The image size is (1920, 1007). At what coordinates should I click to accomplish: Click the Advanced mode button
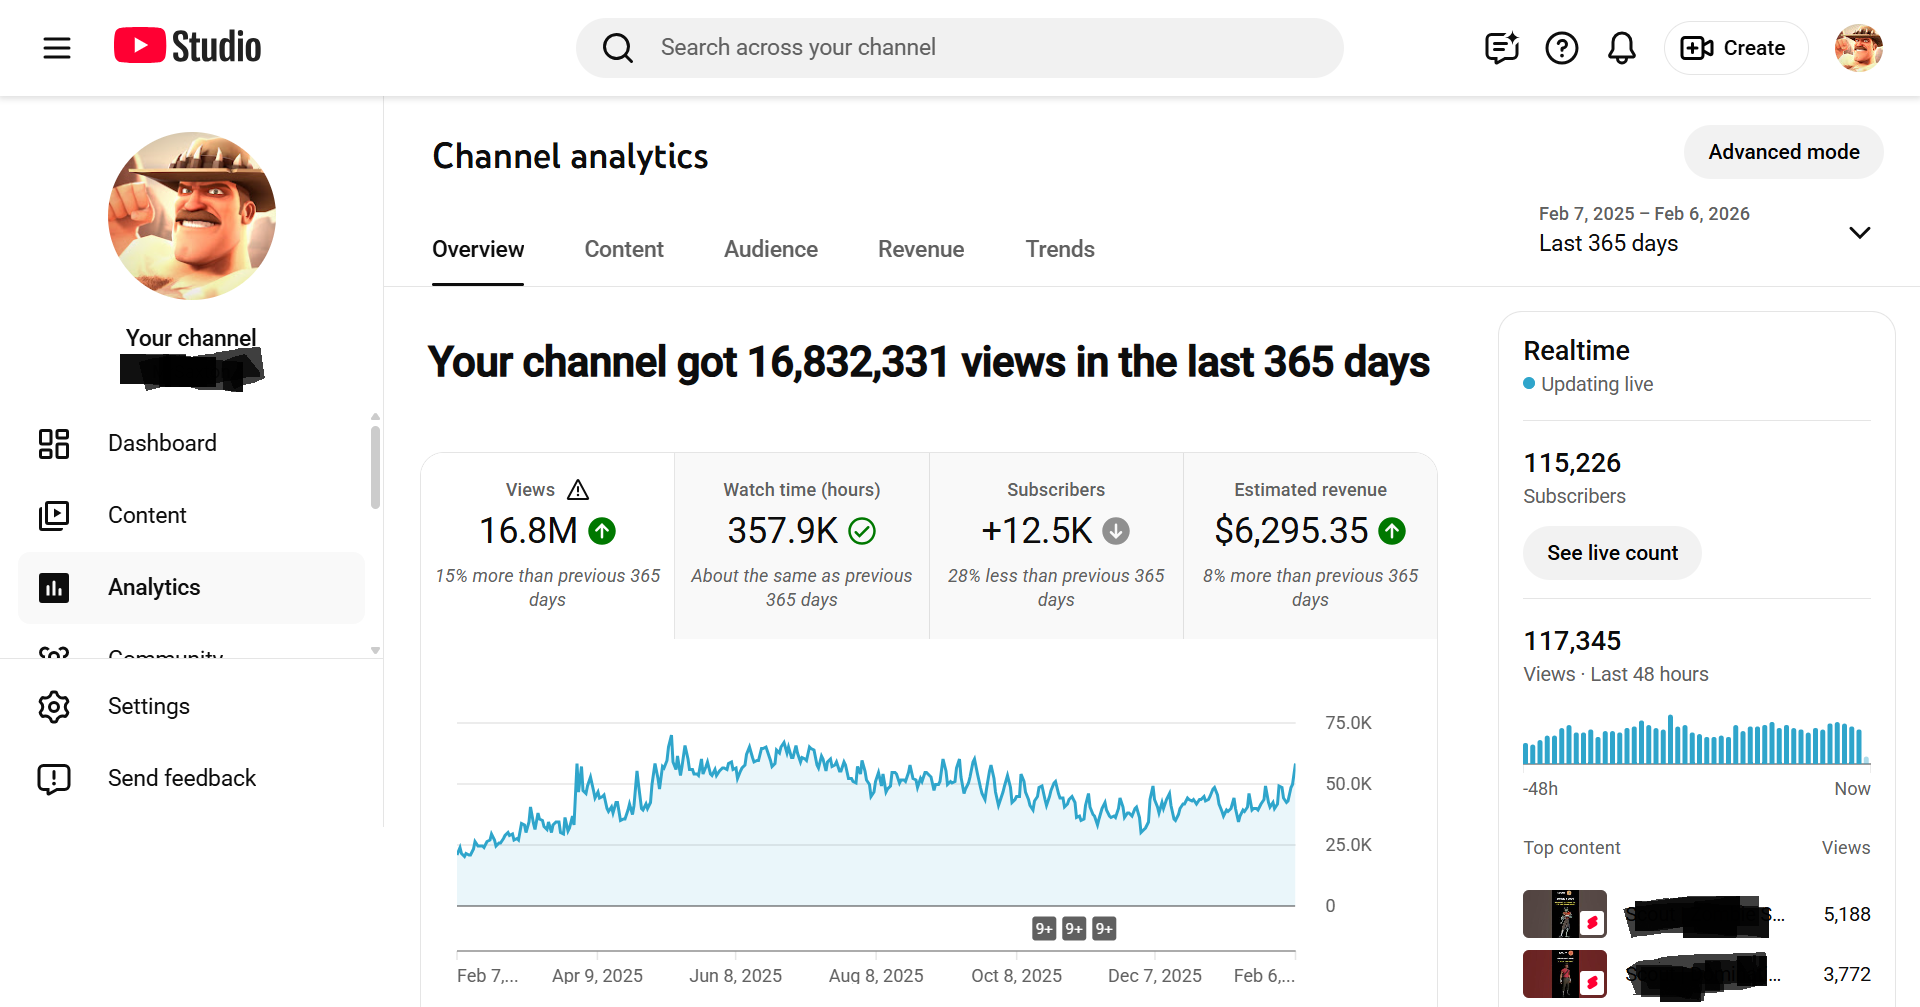coord(1783,152)
